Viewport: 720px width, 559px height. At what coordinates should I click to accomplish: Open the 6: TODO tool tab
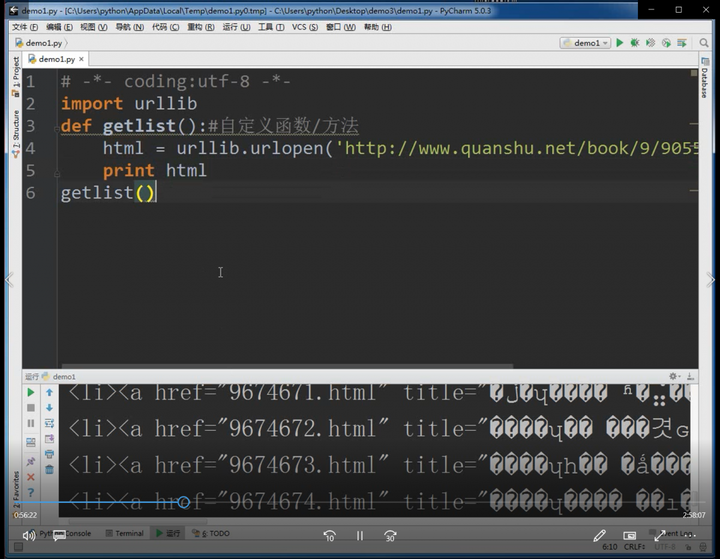pyautogui.click(x=211, y=533)
